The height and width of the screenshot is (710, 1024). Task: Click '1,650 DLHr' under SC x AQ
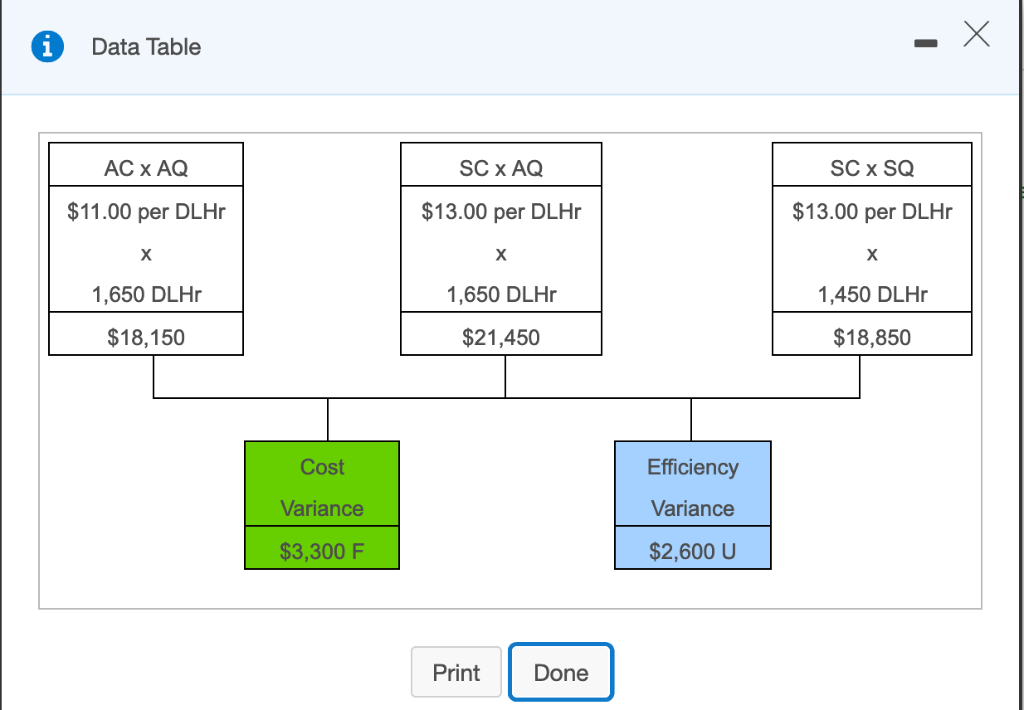coord(501,295)
